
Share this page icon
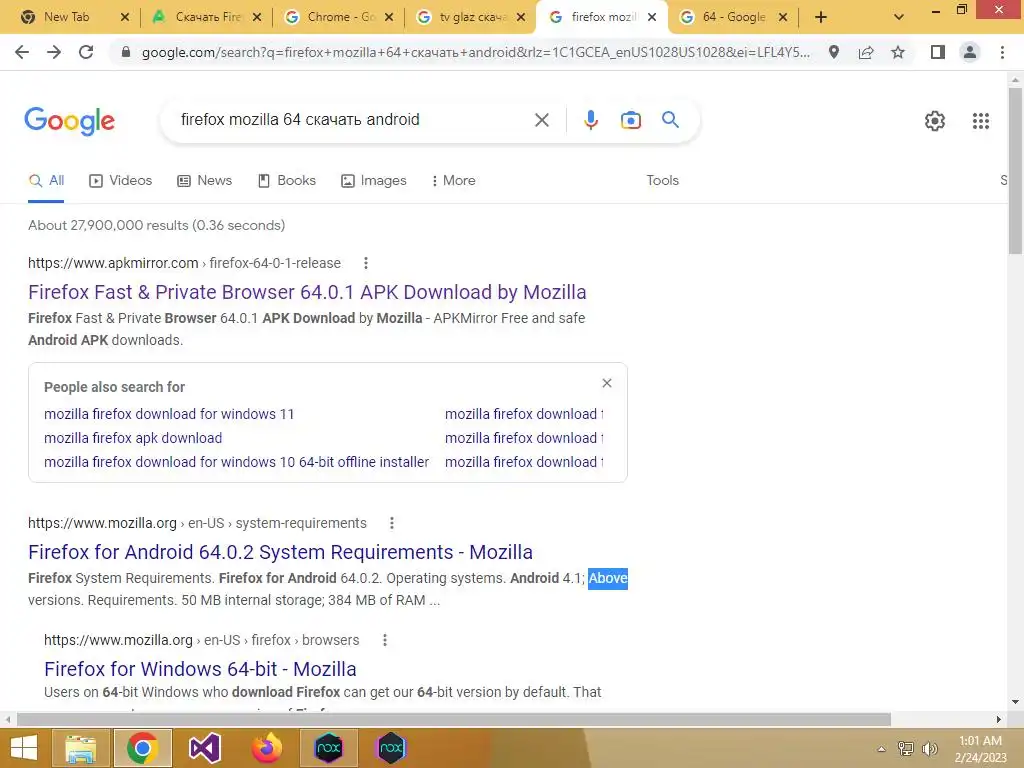pyautogui.click(x=866, y=52)
